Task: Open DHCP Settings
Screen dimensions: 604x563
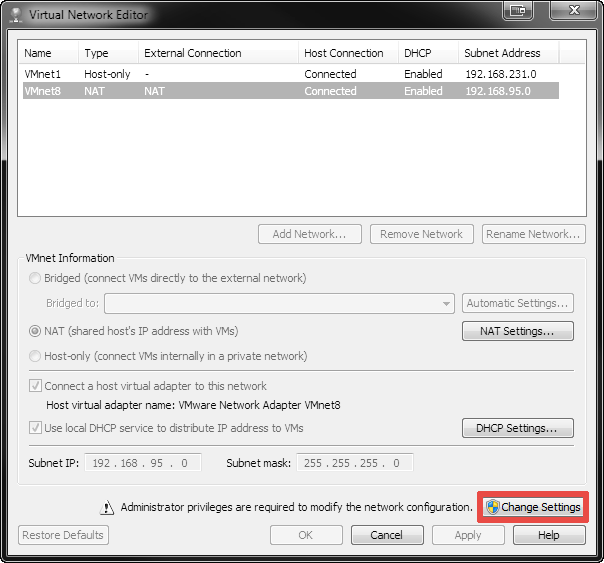Action: pos(518,428)
